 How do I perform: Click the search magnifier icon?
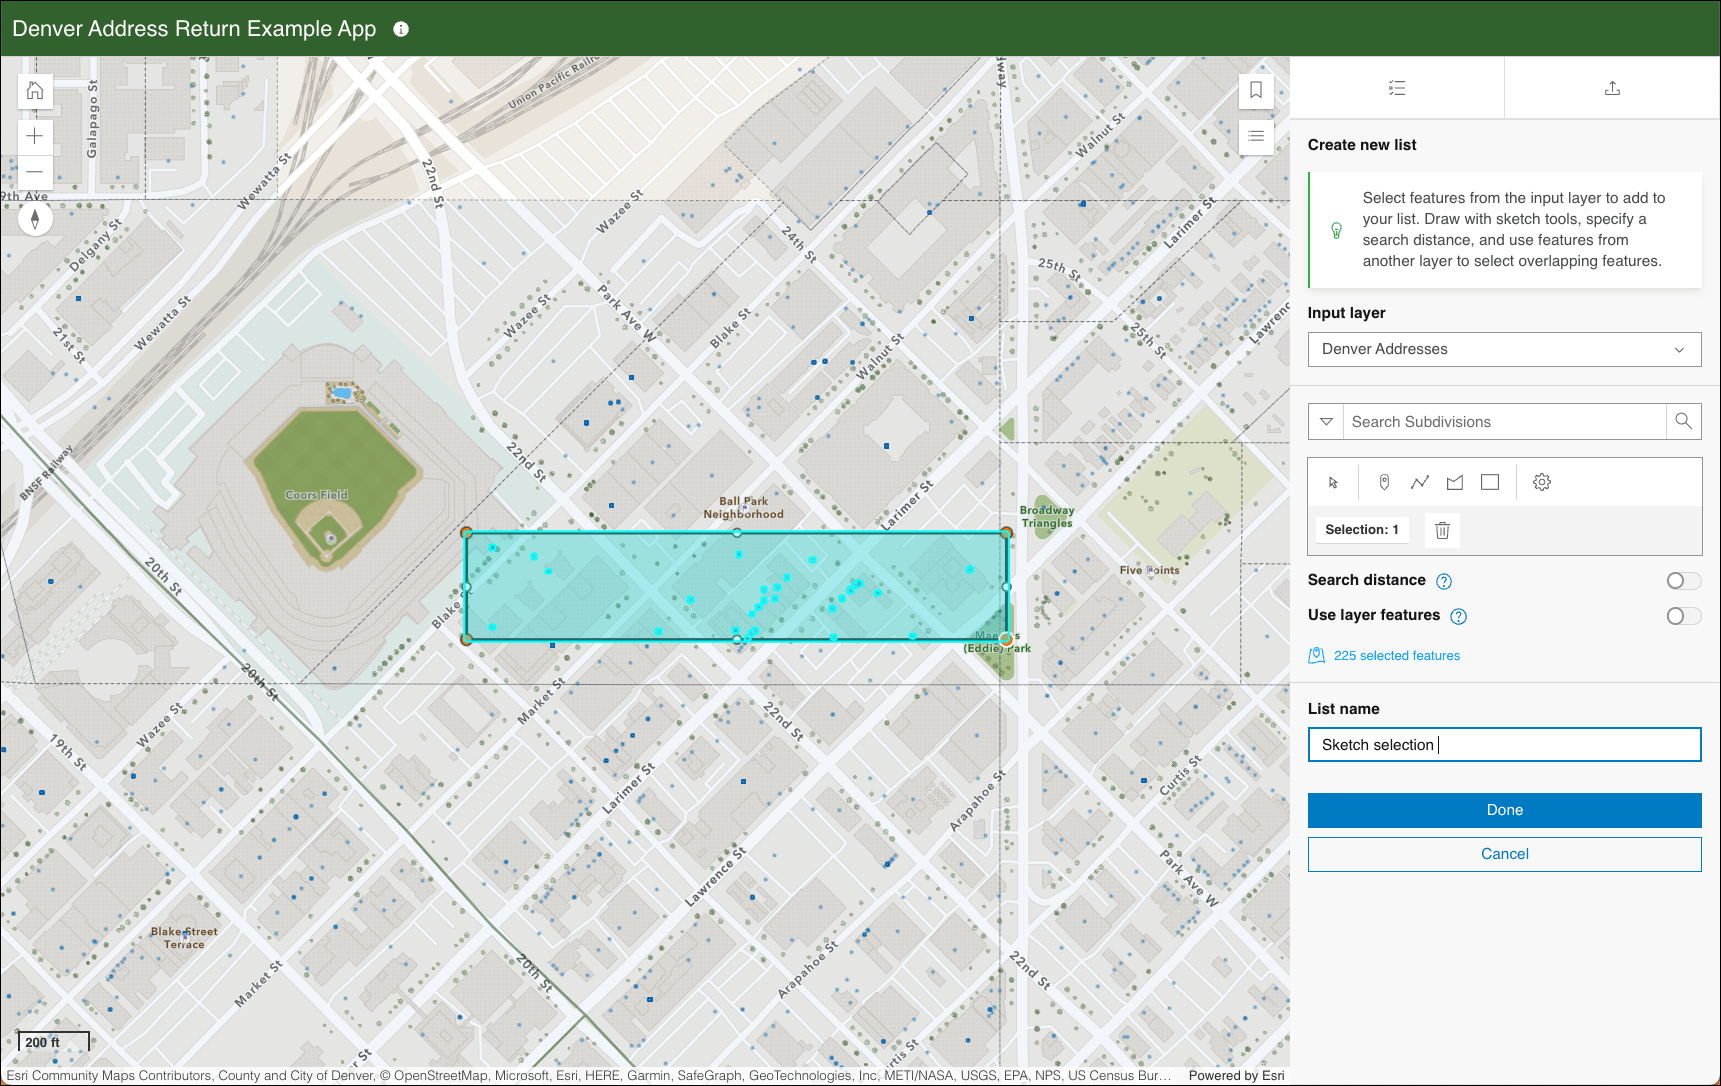coord(1683,421)
